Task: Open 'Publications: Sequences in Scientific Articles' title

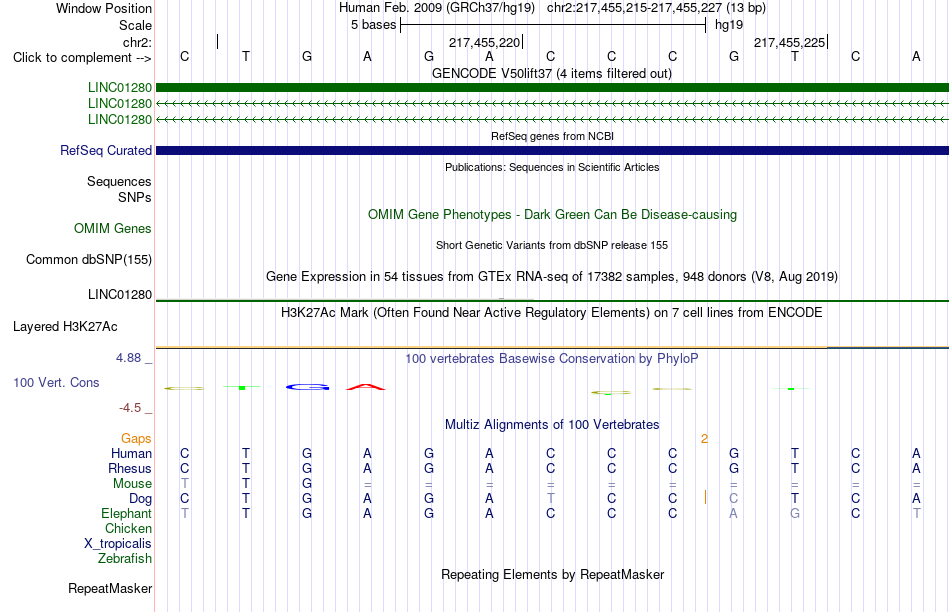Action: click(x=552, y=167)
